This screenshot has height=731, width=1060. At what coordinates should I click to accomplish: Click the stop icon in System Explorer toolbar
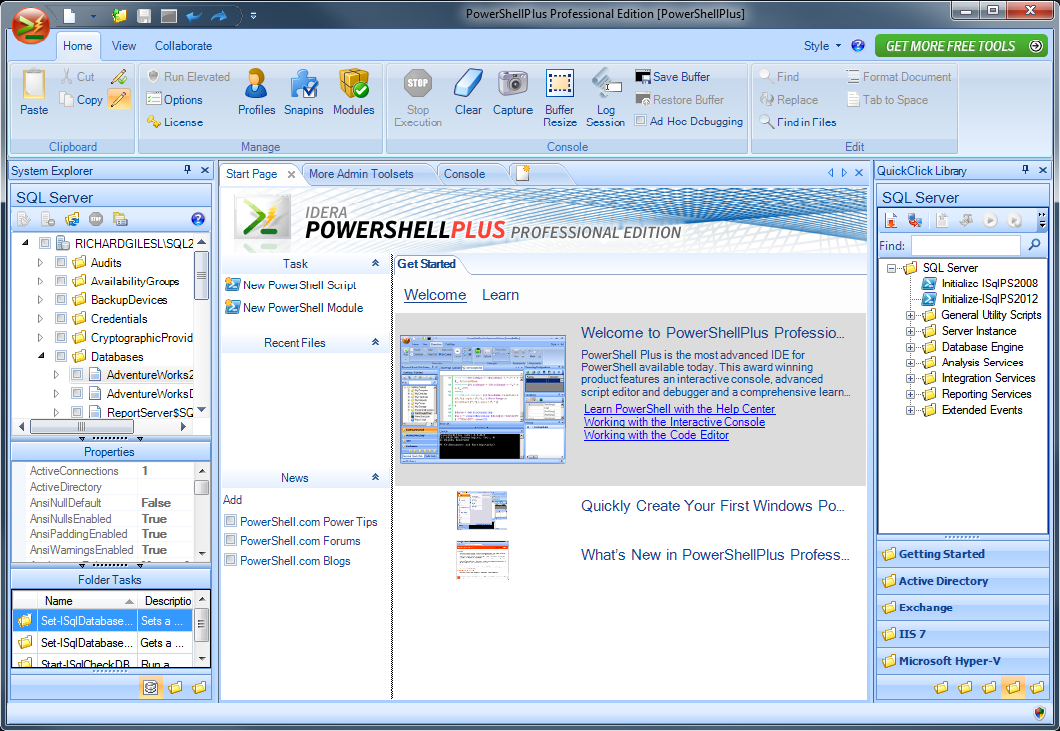click(x=96, y=218)
